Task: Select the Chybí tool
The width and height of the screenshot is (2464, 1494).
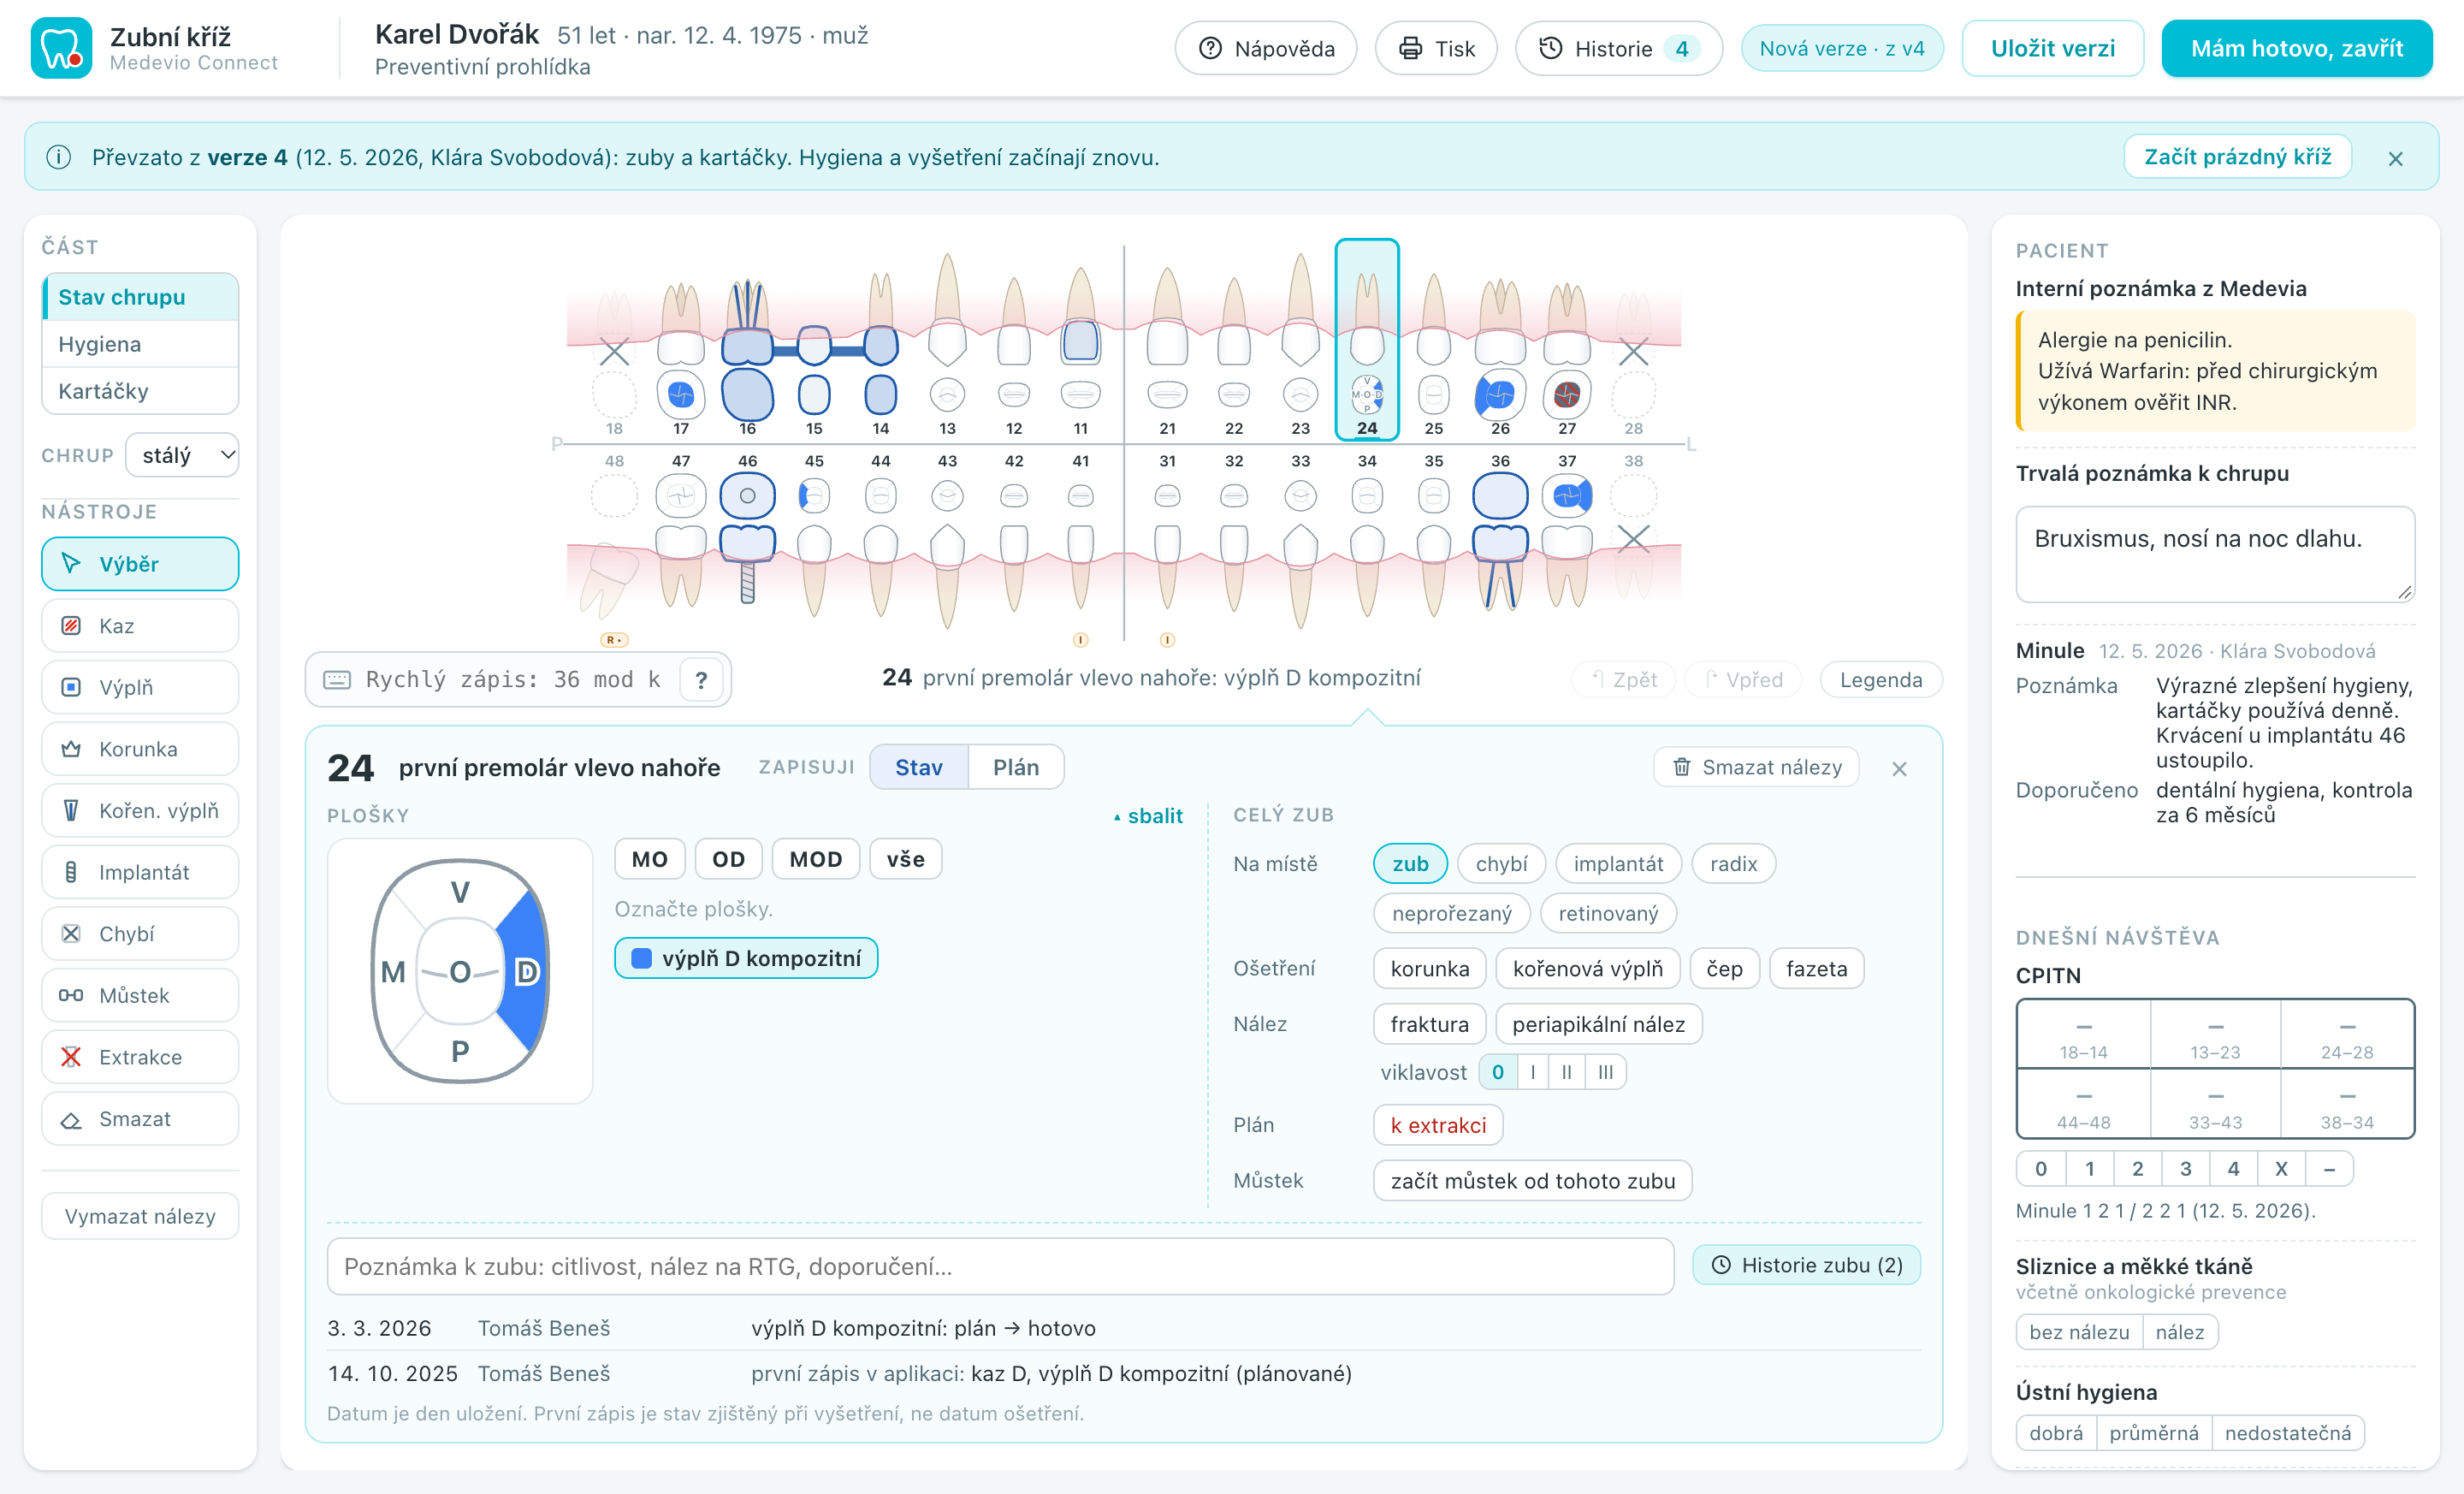Action: (x=140, y=934)
